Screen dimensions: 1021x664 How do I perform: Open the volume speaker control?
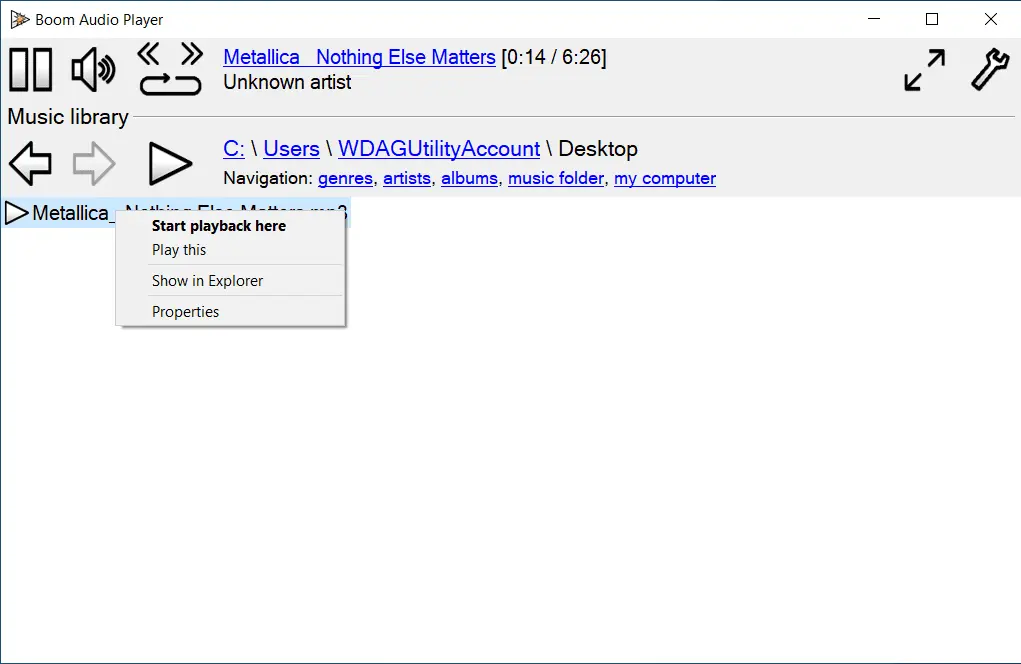tap(93, 70)
